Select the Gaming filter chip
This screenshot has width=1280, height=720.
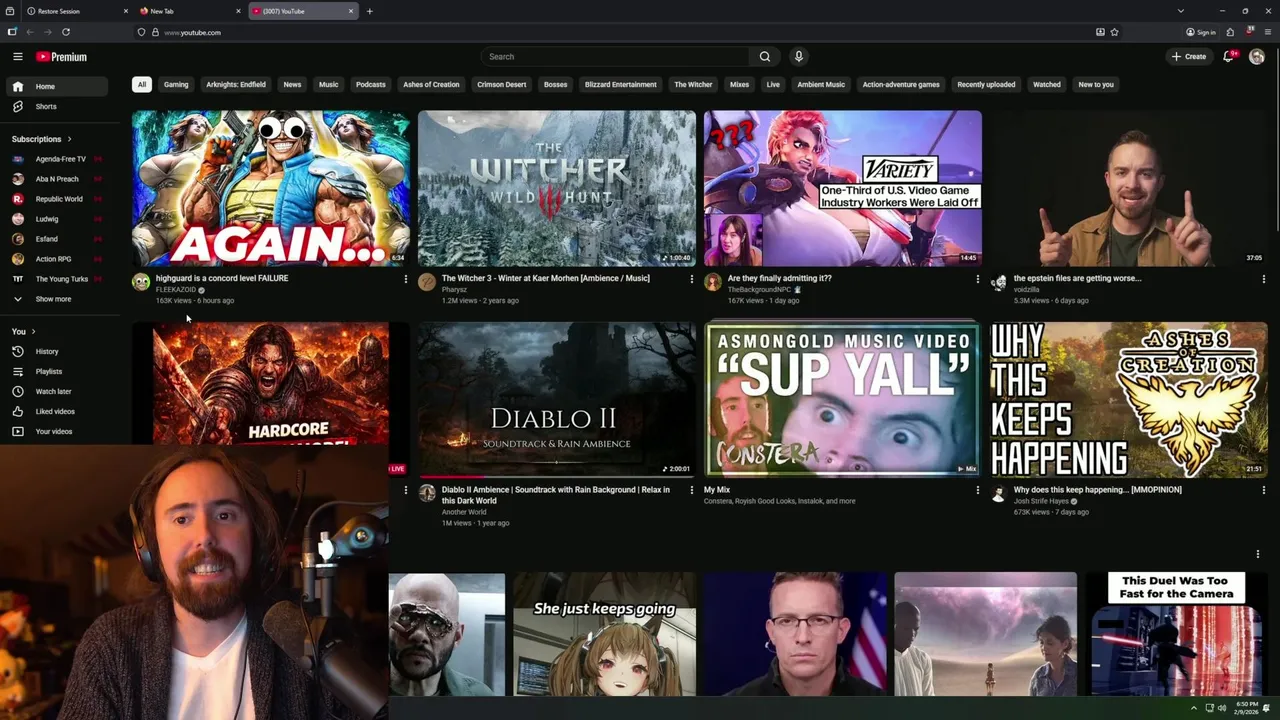(x=176, y=85)
